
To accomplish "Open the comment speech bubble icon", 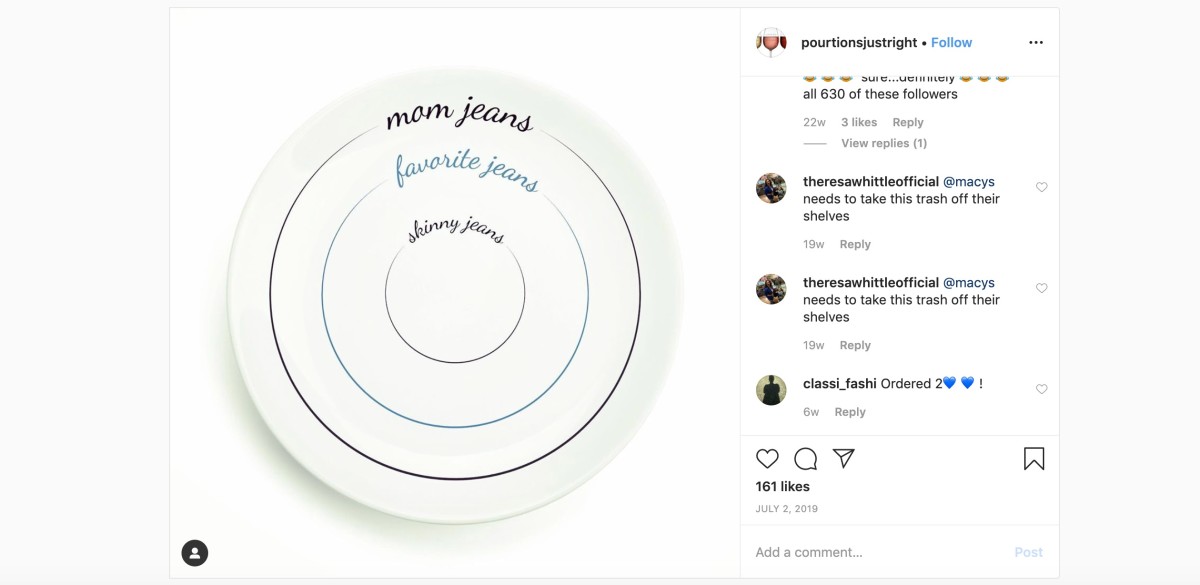I will (x=806, y=459).
